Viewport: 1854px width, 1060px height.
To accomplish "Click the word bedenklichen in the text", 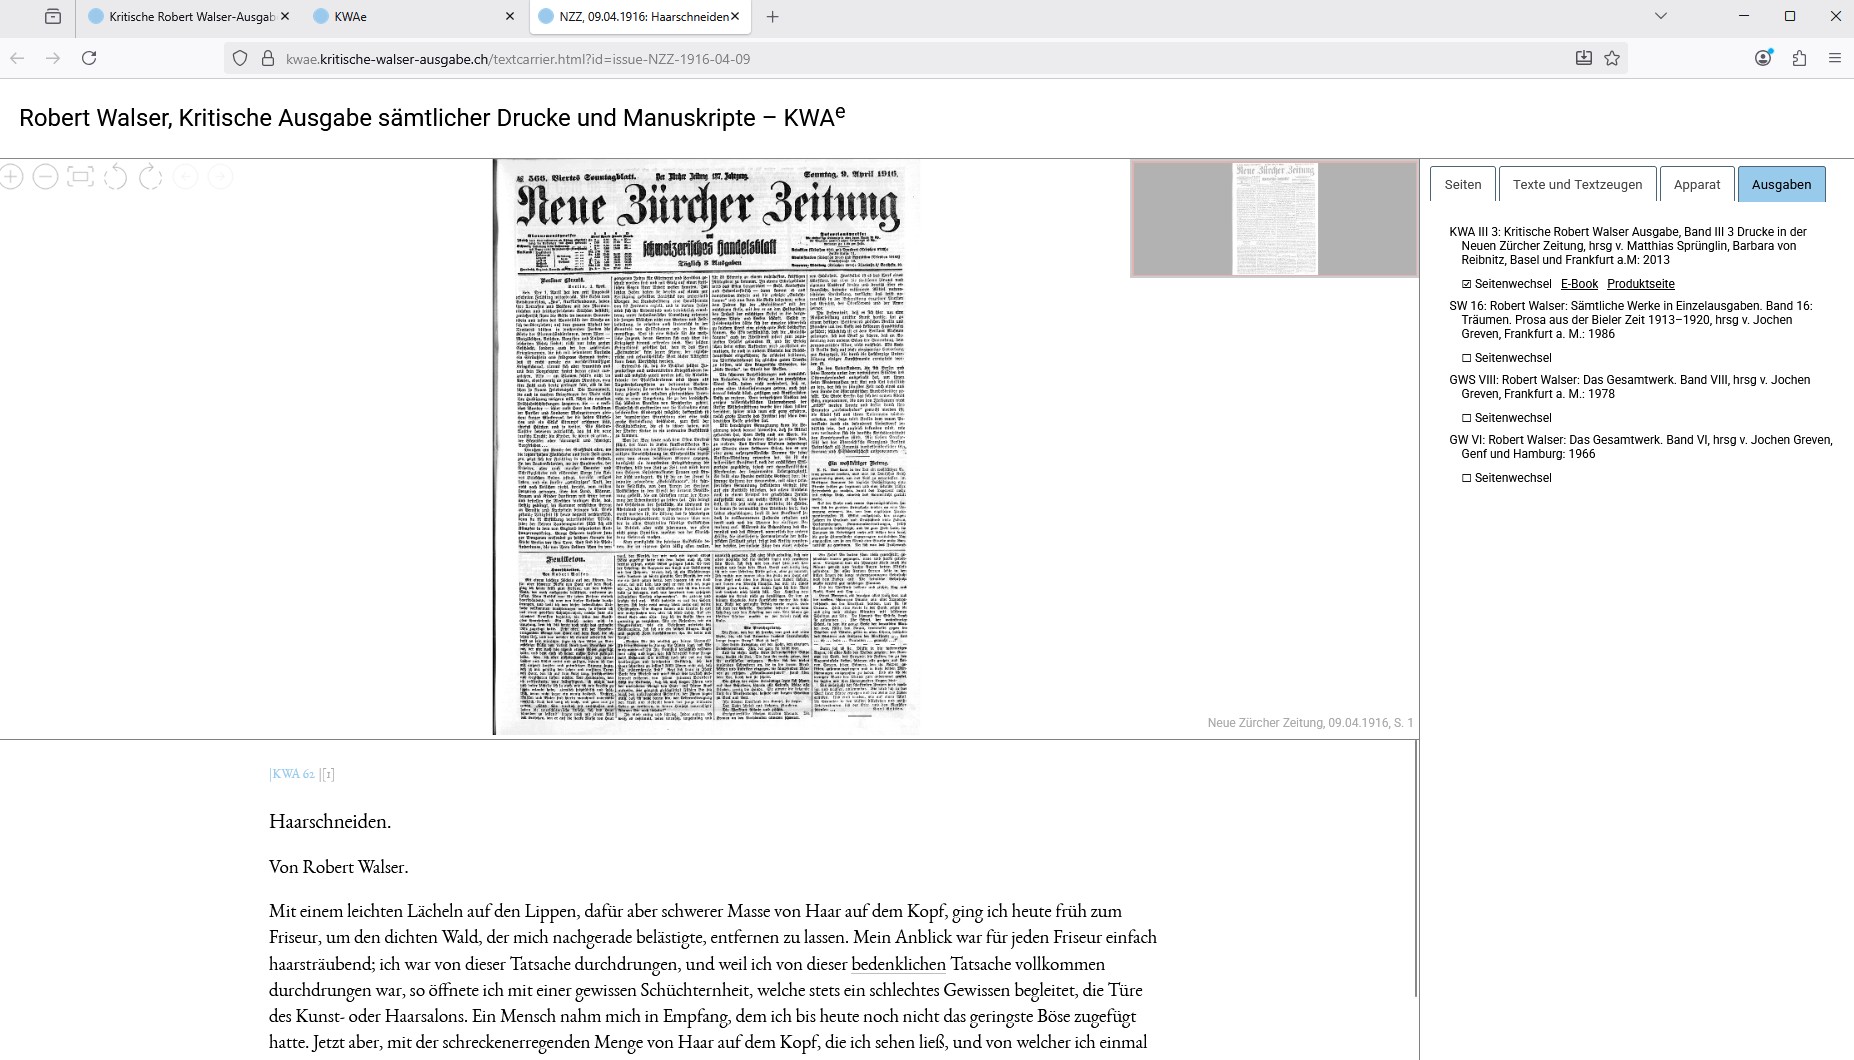I will point(897,964).
